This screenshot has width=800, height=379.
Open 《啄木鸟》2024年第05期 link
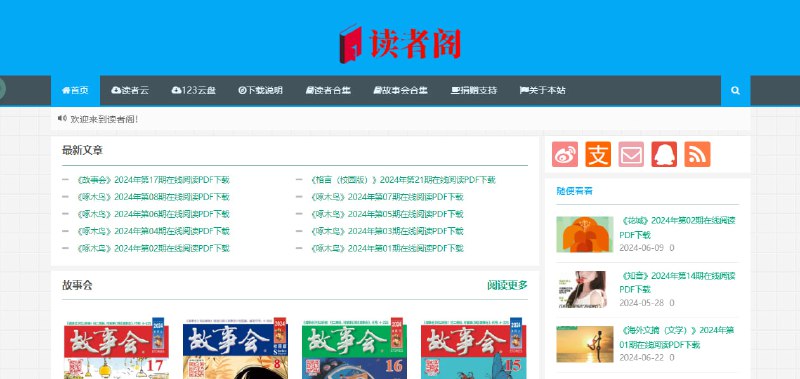(386, 214)
